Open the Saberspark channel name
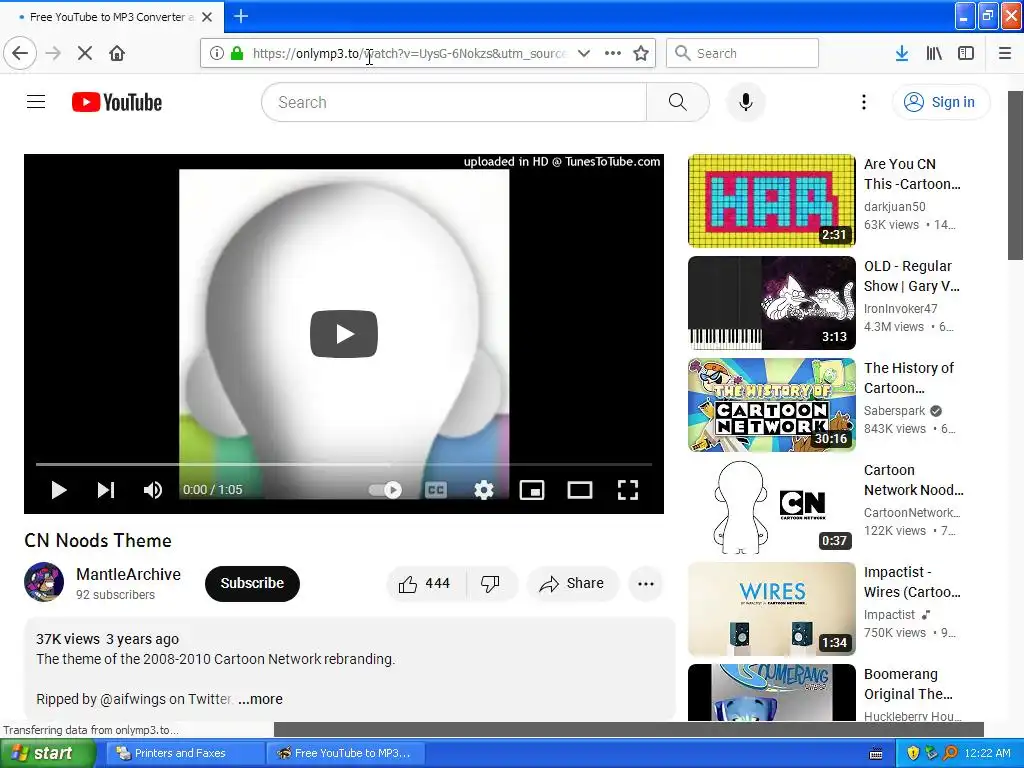The image size is (1024, 768). click(895, 411)
